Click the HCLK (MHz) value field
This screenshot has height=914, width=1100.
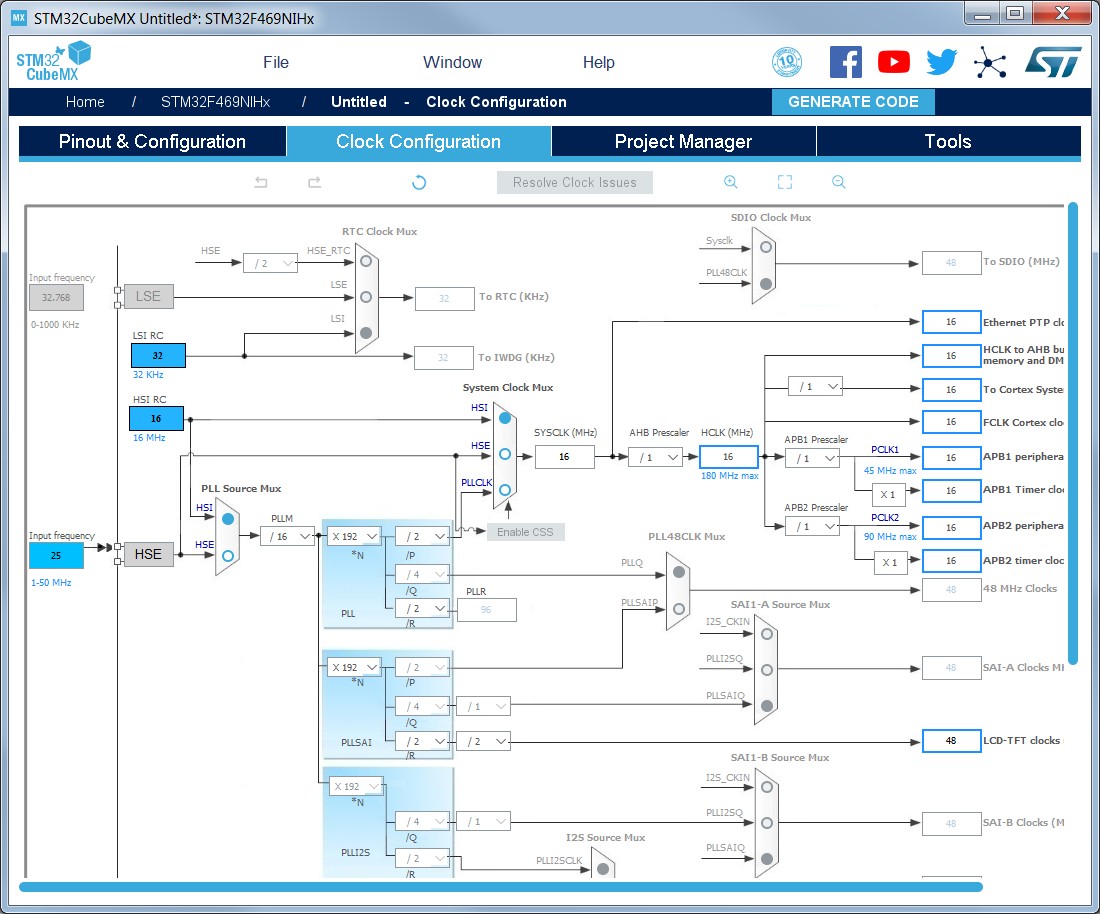(x=728, y=457)
